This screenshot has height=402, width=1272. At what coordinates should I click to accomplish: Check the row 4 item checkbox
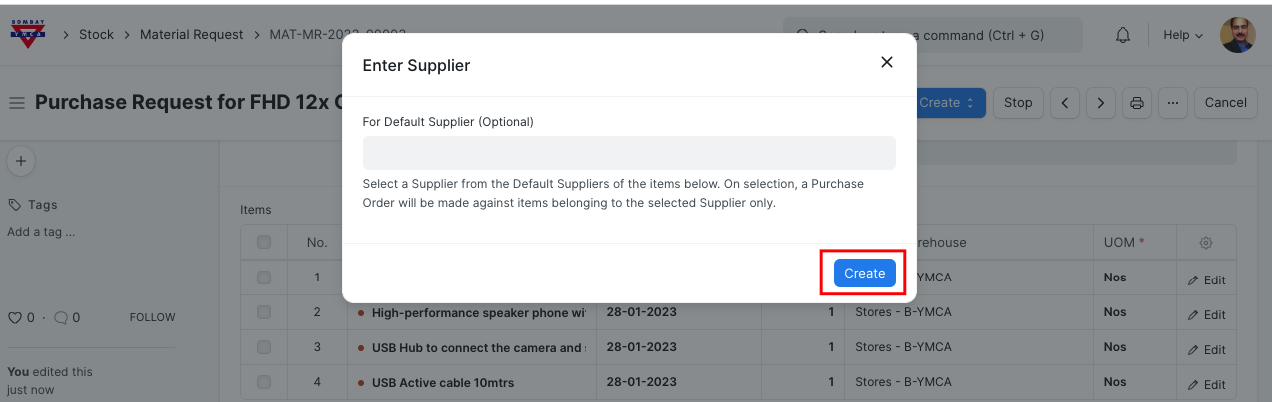point(264,382)
